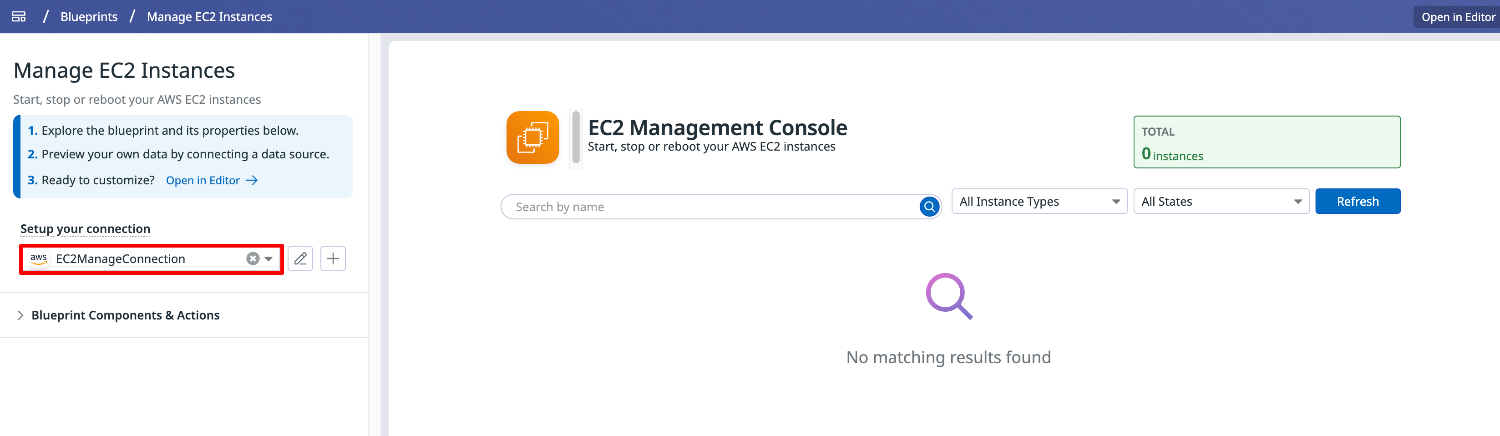Screen dimensions: 1500x436
Task: Edit the EC2ManageConnection with pencil icon
Action: tap(300, 259)
